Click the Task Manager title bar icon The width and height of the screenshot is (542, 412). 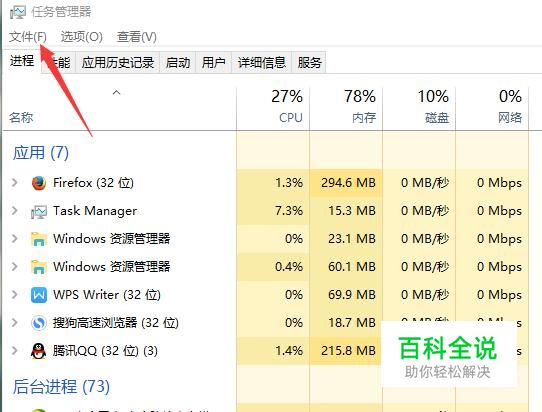(x=18, y=12)
